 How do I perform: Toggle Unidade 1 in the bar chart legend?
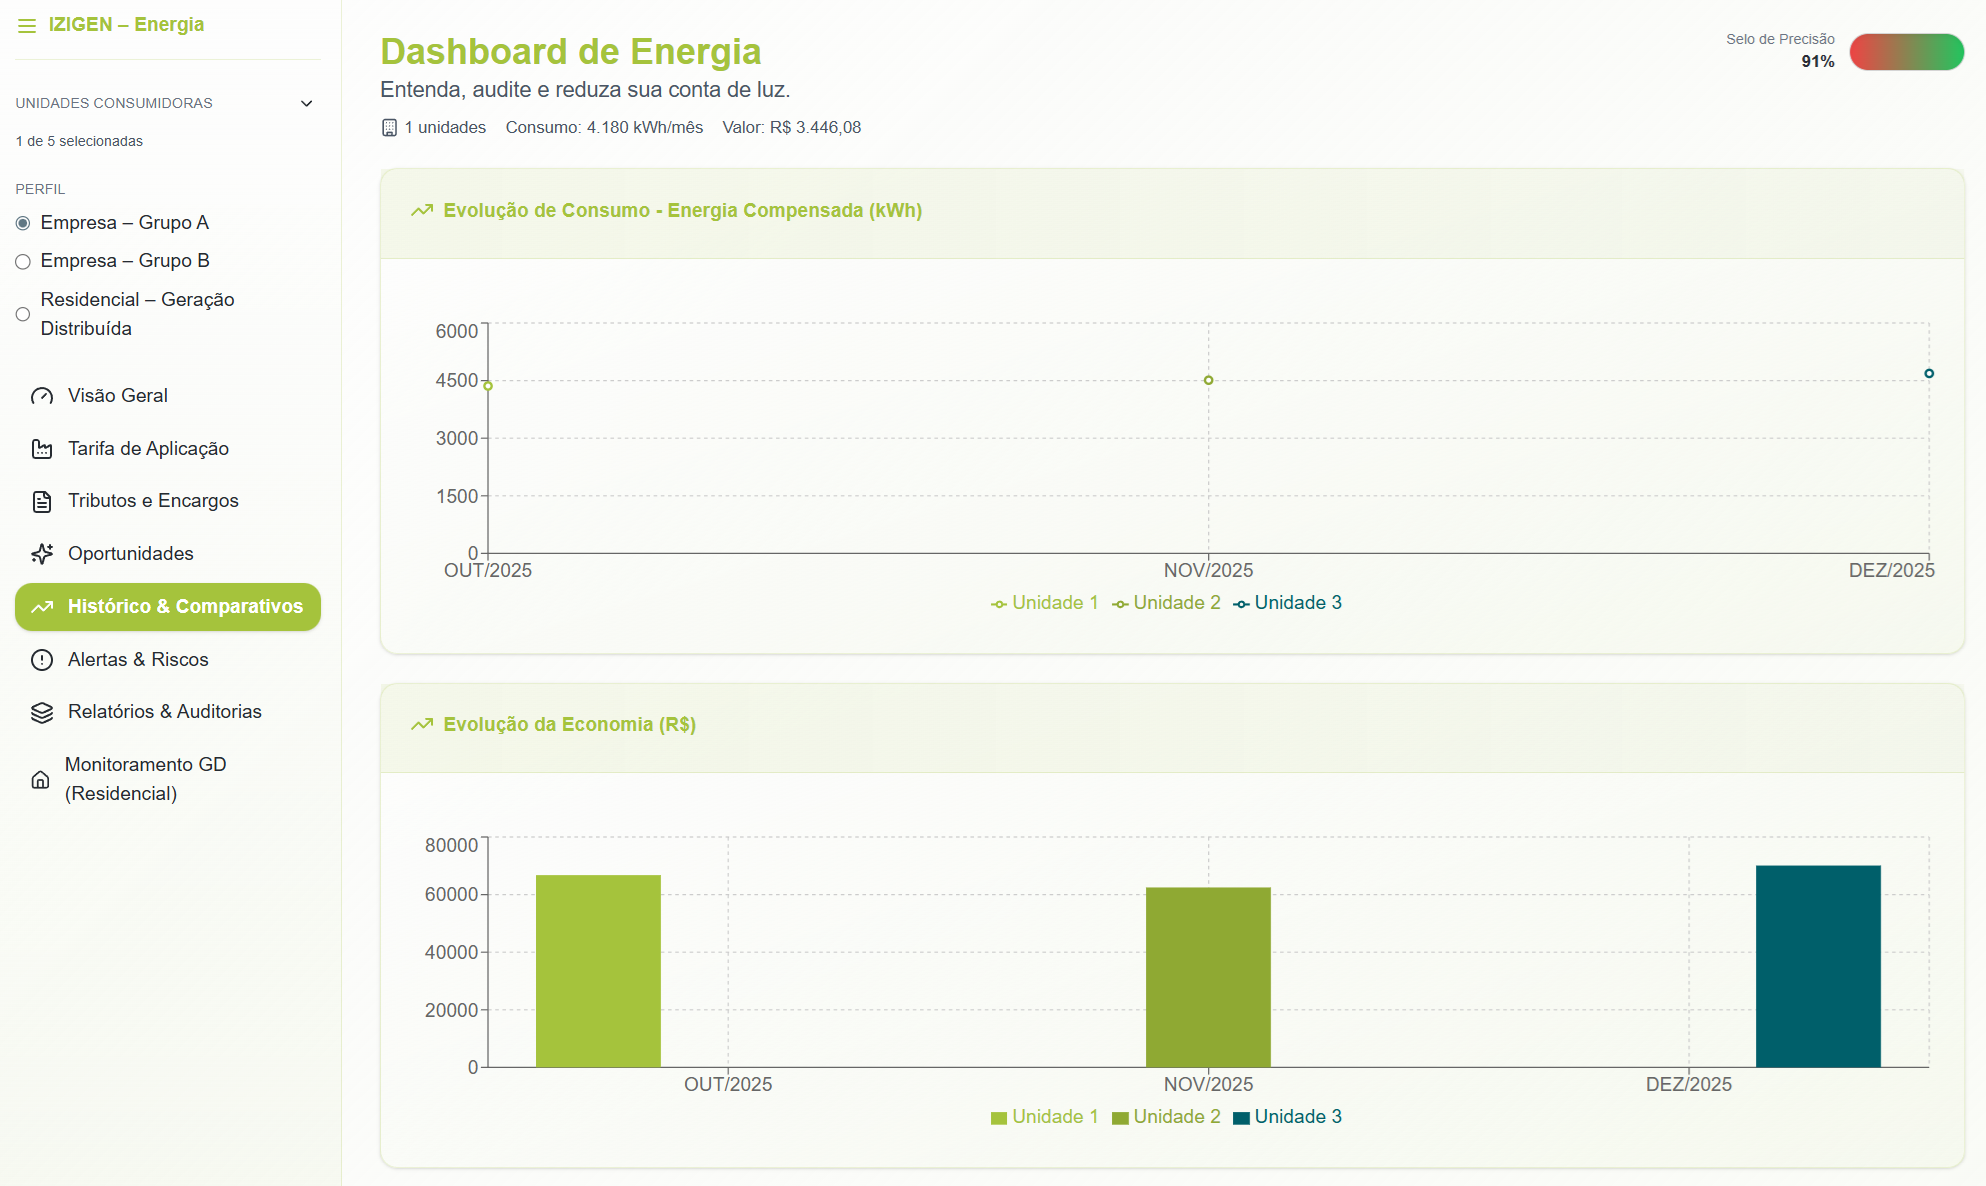[1045, 1117]
